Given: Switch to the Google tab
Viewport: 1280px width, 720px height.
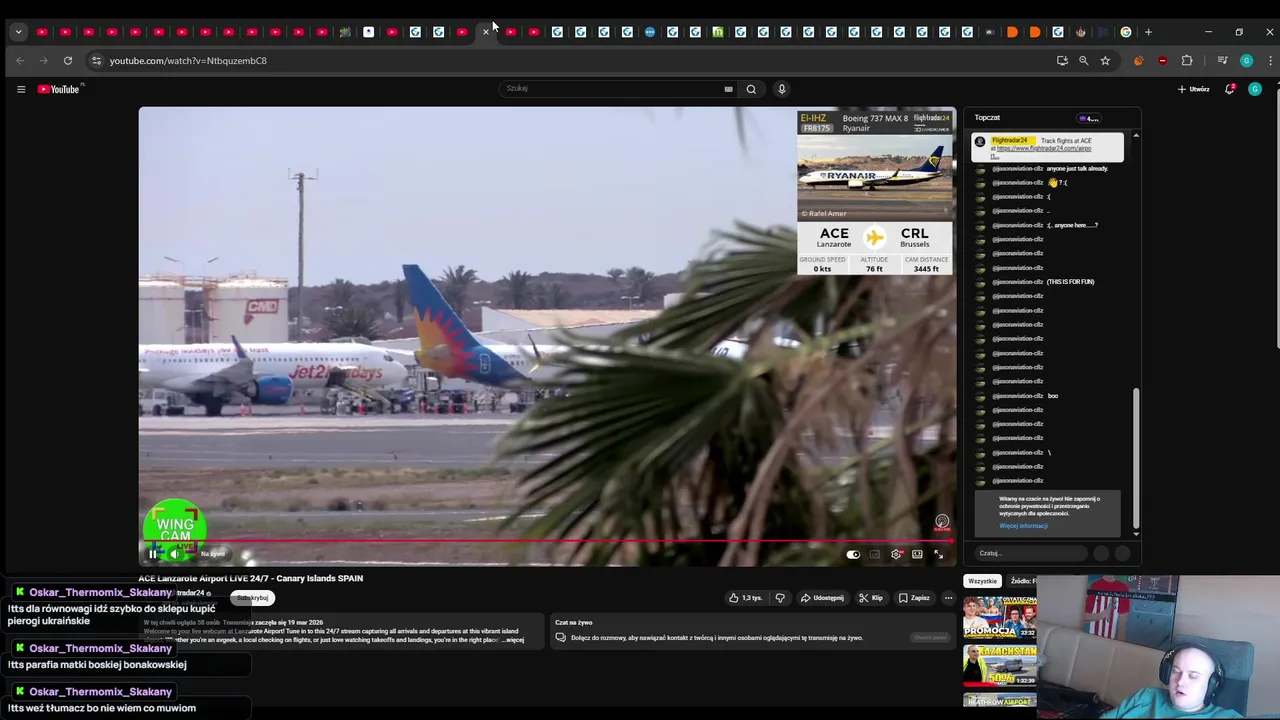Looking at the screenshot, I should [1126, 32].
